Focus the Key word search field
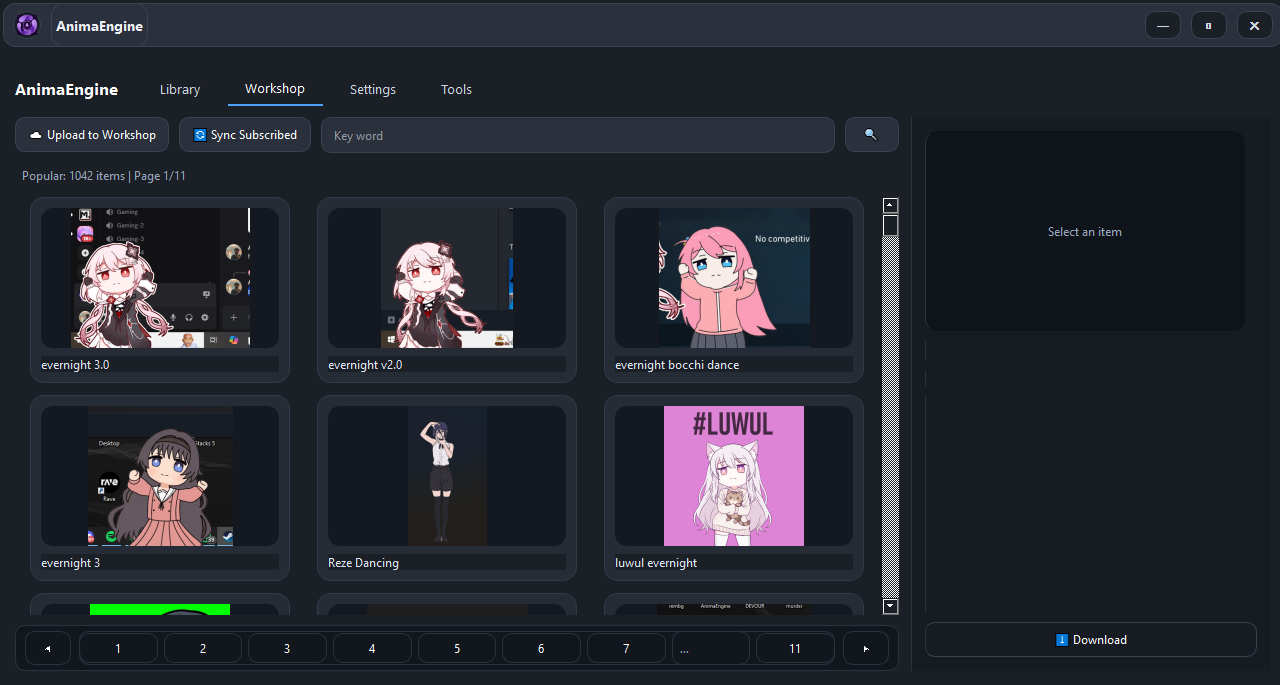The height and width of the screenshot is (685, 1280). pos(577,135)
